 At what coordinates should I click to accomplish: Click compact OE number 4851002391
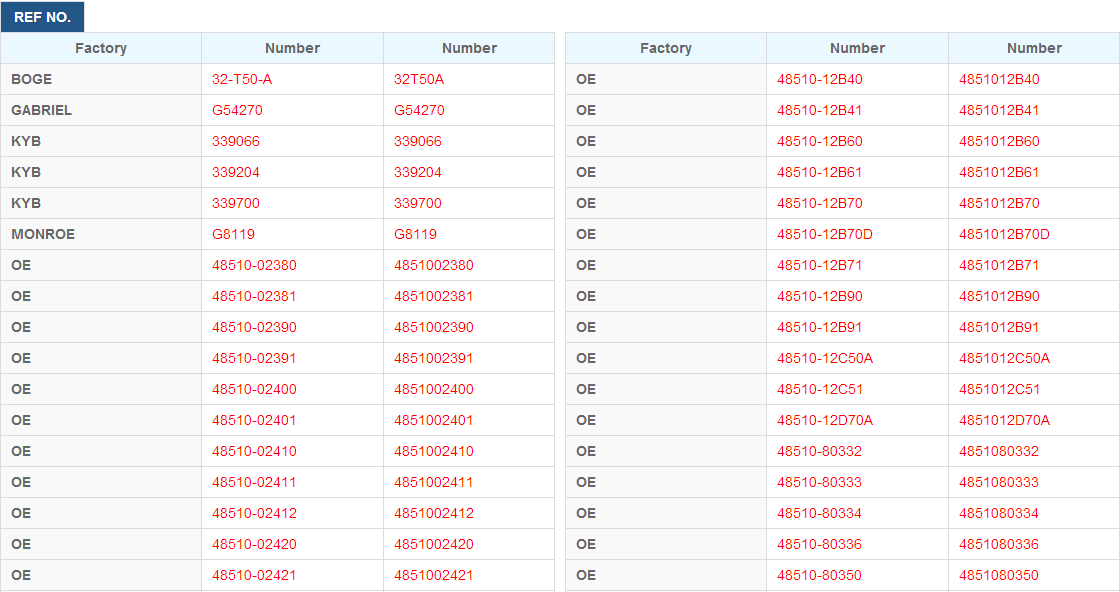(433, 358)
